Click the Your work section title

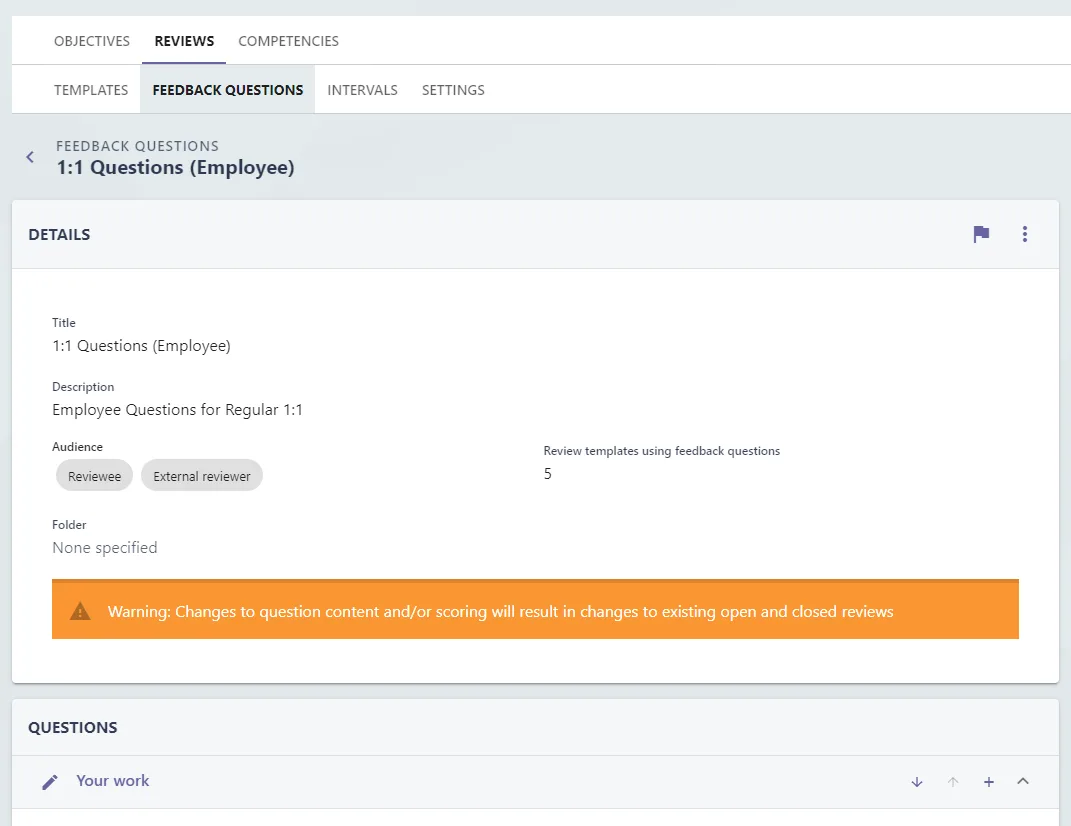113,781
